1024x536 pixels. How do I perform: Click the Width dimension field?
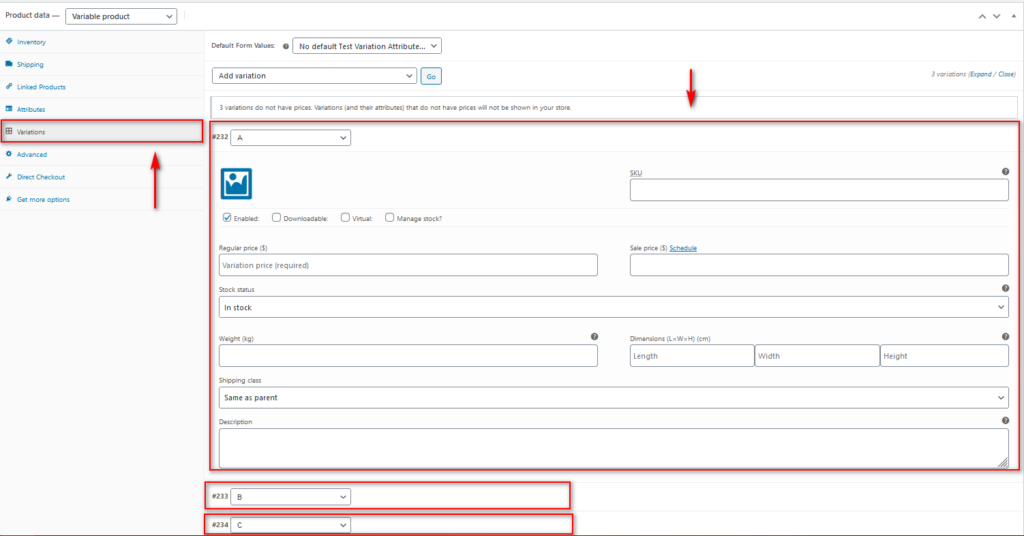click(x=817, y=356)
